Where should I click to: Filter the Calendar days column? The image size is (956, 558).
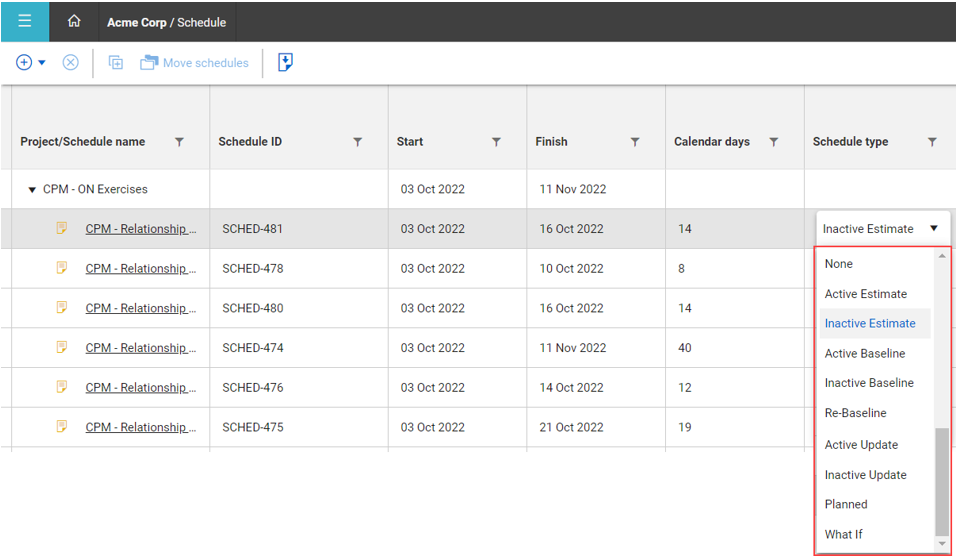(x=773, y=142)
